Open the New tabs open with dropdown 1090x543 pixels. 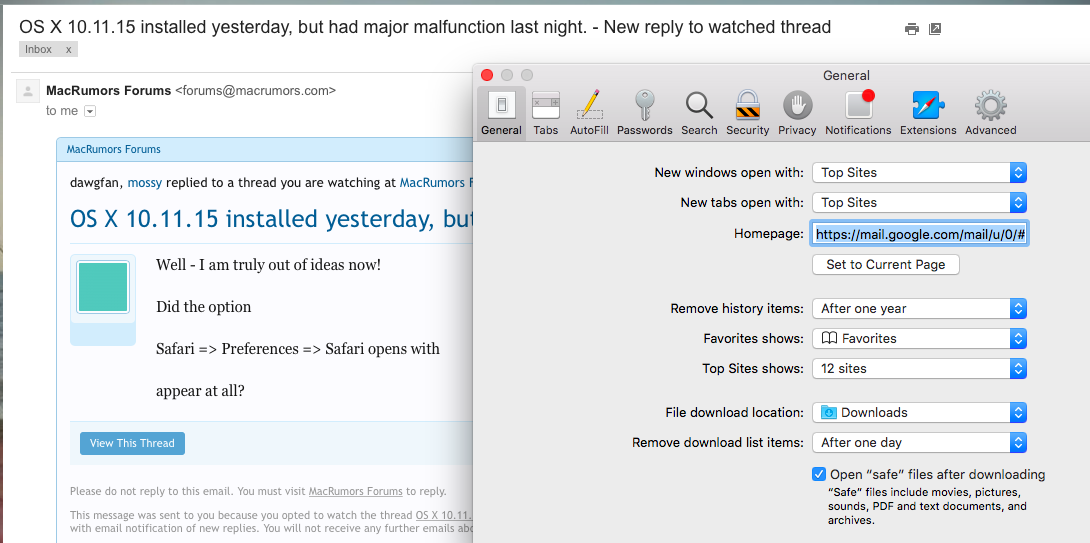click(x=919, y=202)
